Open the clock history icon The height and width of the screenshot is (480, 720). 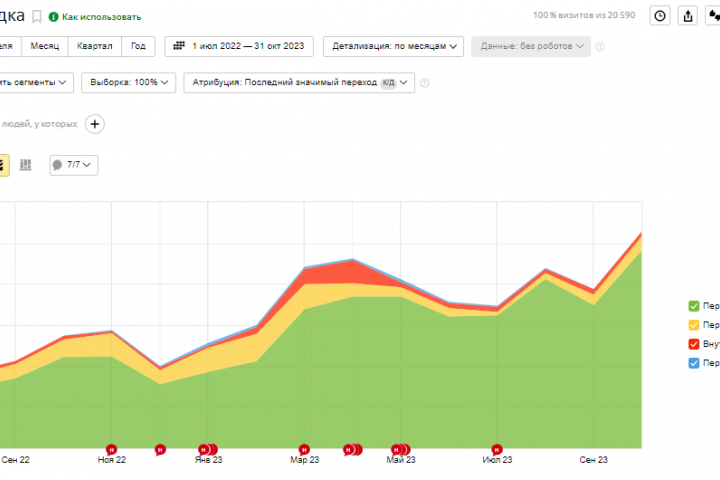tap(660, 16)
